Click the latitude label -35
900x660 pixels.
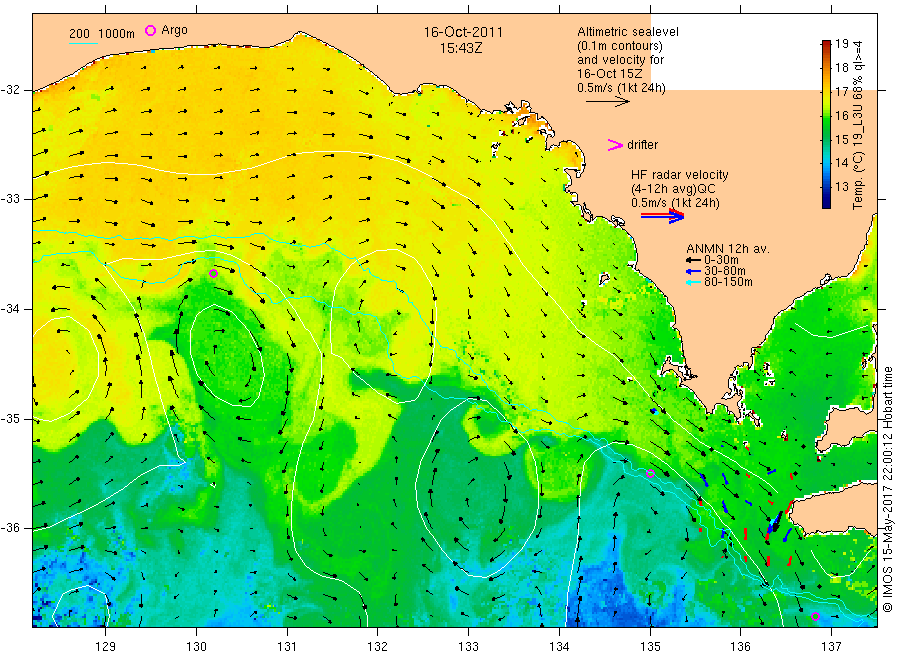coord(10,419)
